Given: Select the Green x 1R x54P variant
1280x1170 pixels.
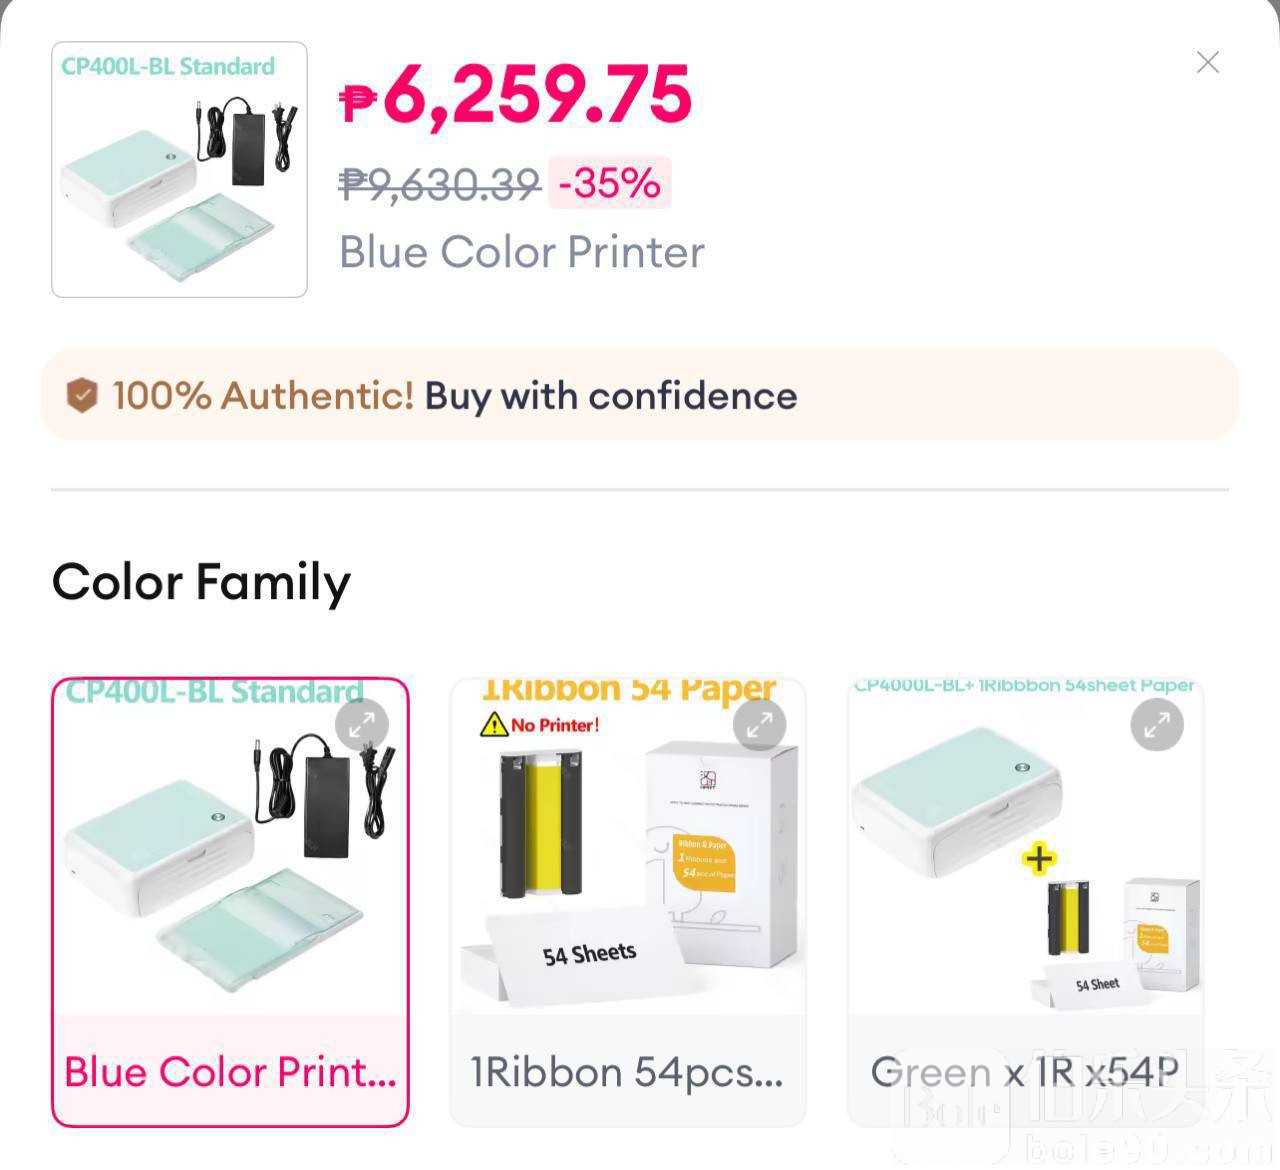Looking at the screenshot, I should pyautogui.click(x=1025, y=902).
